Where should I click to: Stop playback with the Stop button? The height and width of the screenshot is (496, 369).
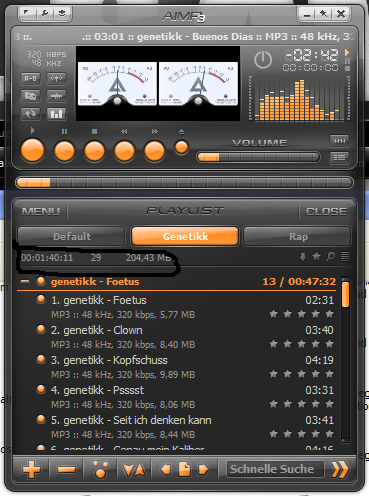tap(94, 151)
